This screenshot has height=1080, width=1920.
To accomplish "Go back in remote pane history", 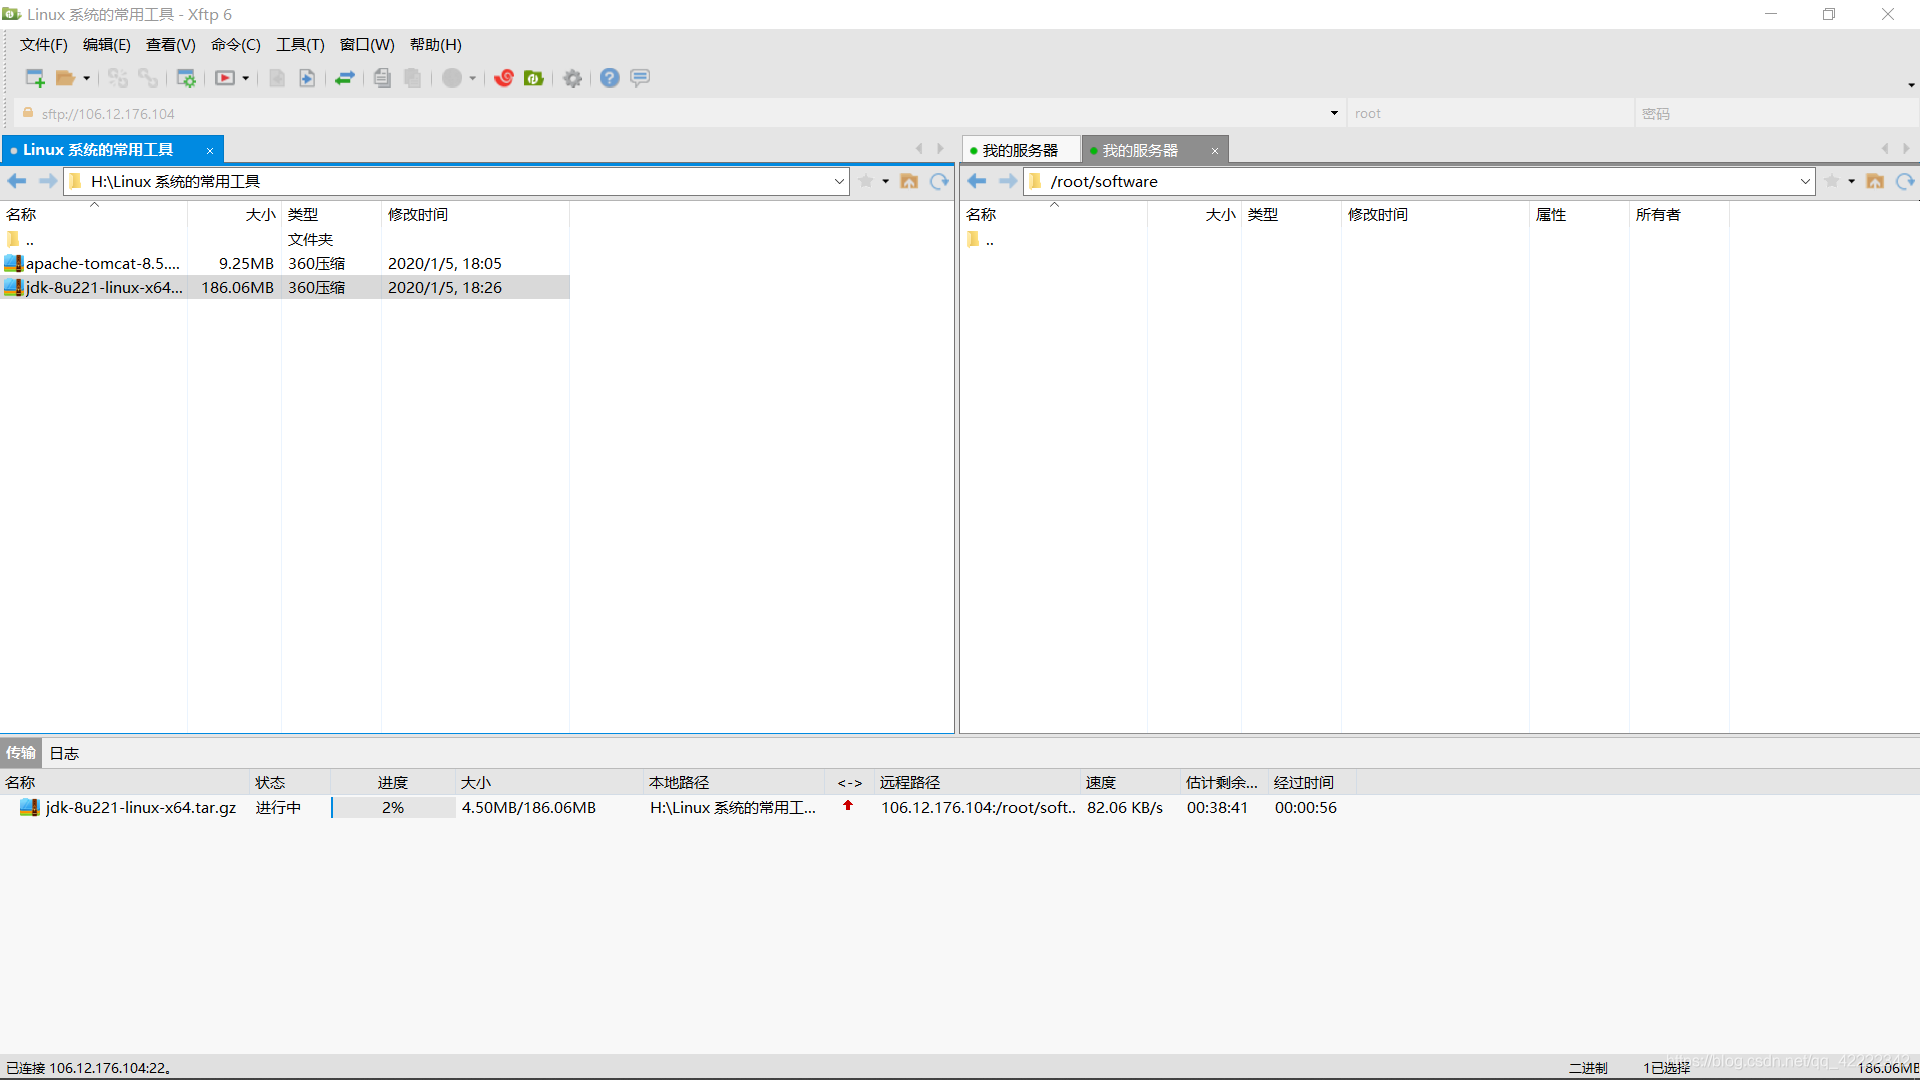I will (977, 181).
